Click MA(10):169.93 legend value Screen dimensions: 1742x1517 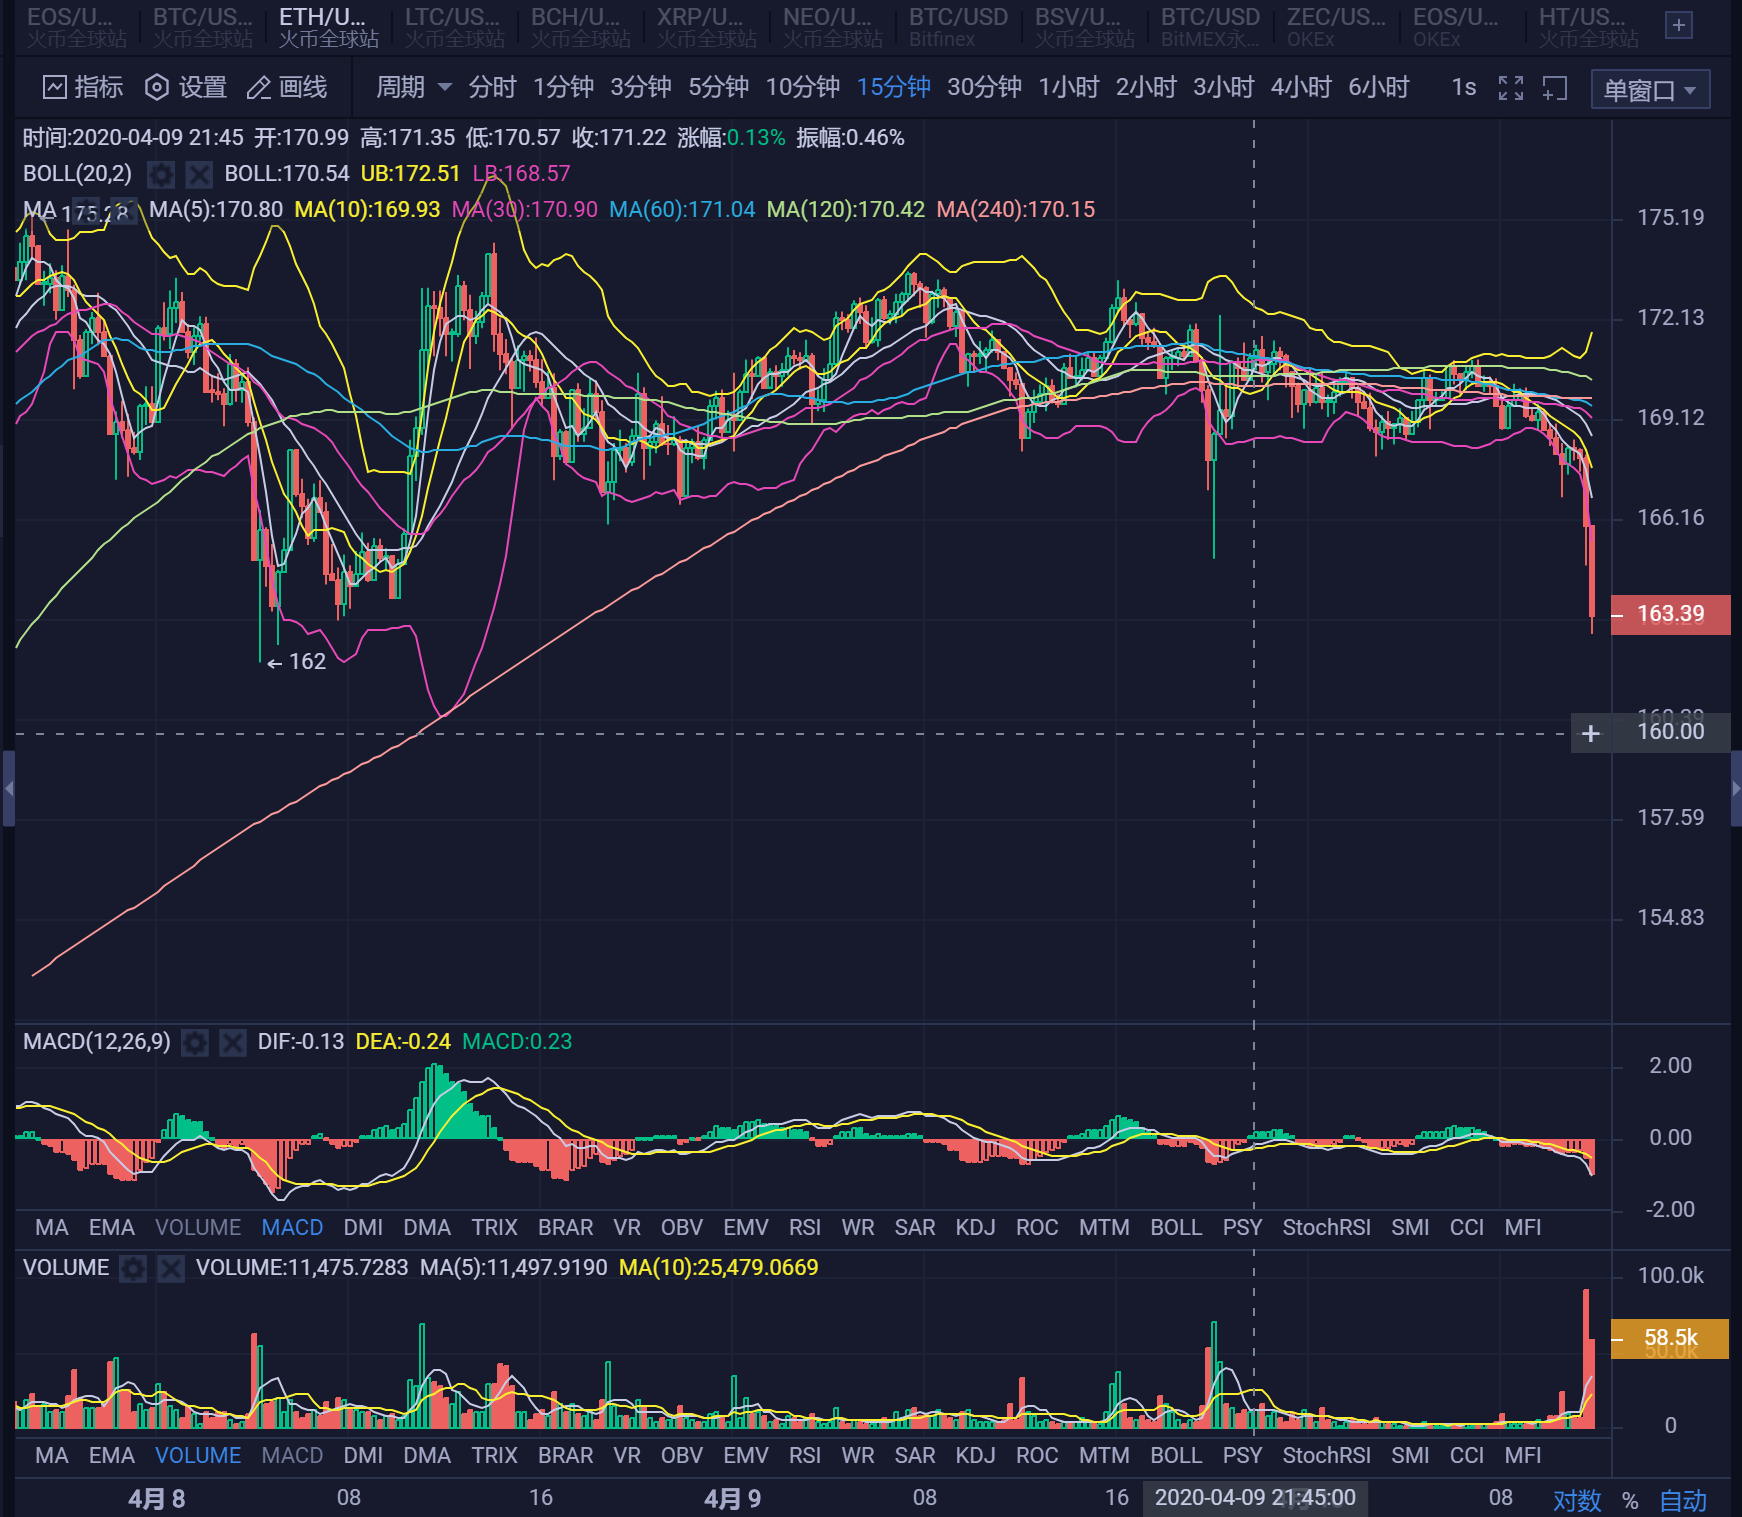(x=367, y=210)
